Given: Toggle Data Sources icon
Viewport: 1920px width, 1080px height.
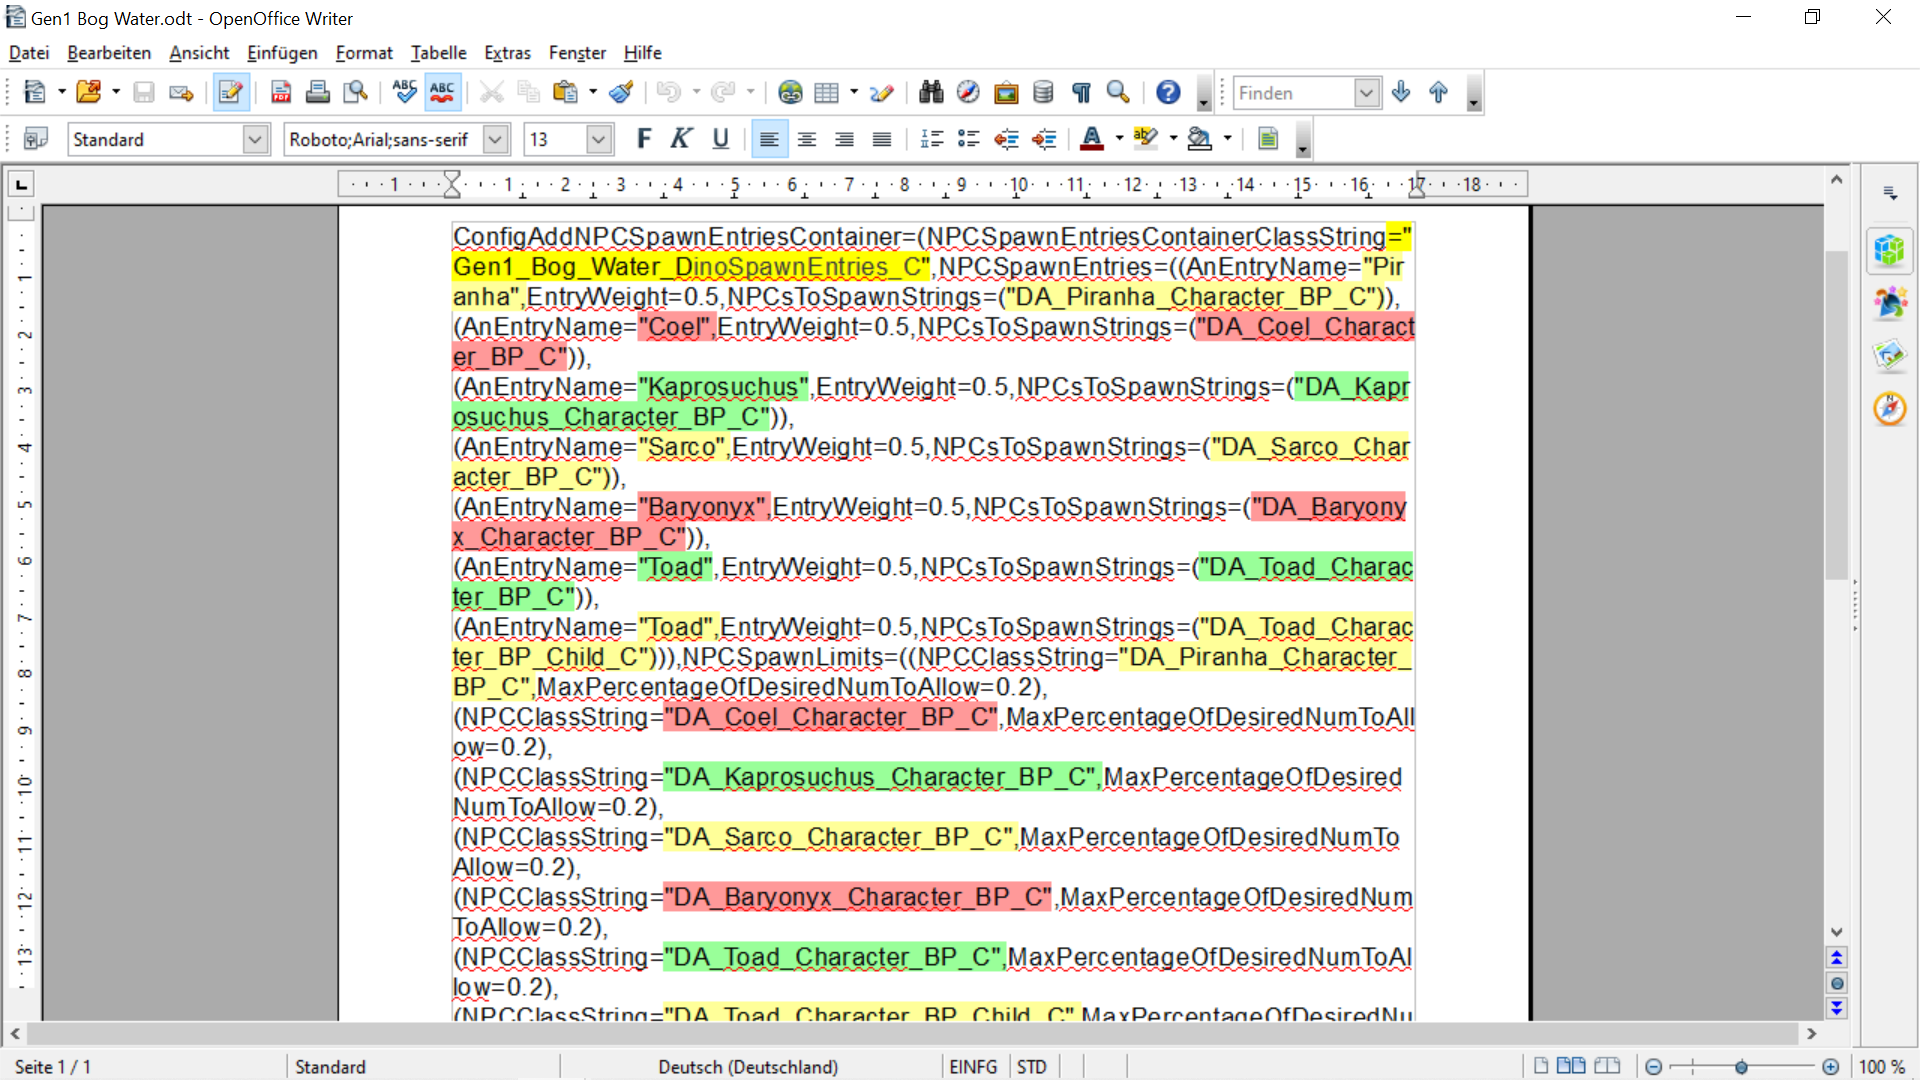Looking at the screenshot, I should pos(1043,93).
